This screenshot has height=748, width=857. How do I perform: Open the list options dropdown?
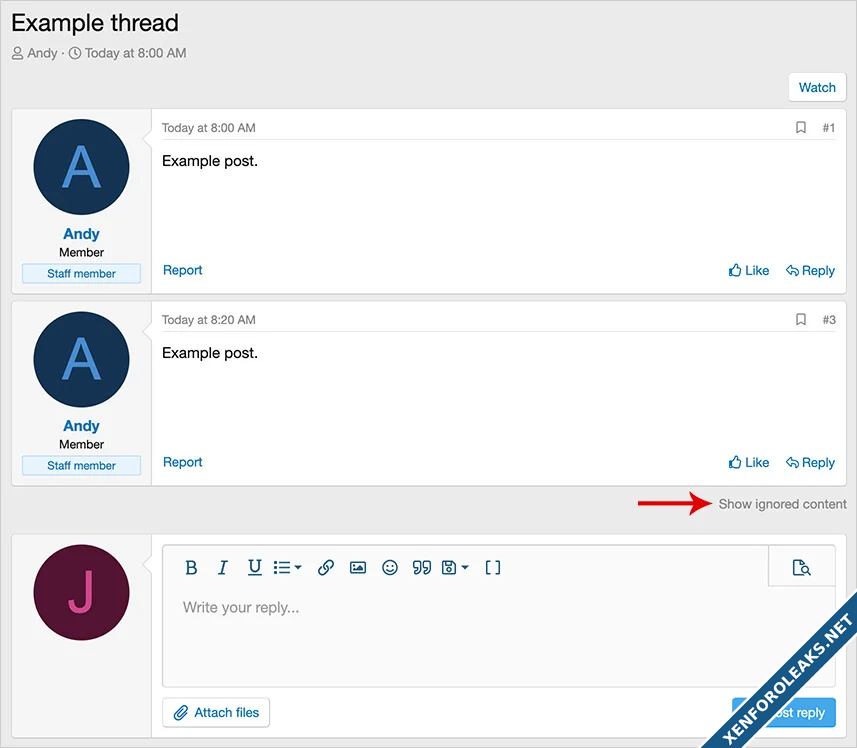pyautogui.click(x=288, y=568)
